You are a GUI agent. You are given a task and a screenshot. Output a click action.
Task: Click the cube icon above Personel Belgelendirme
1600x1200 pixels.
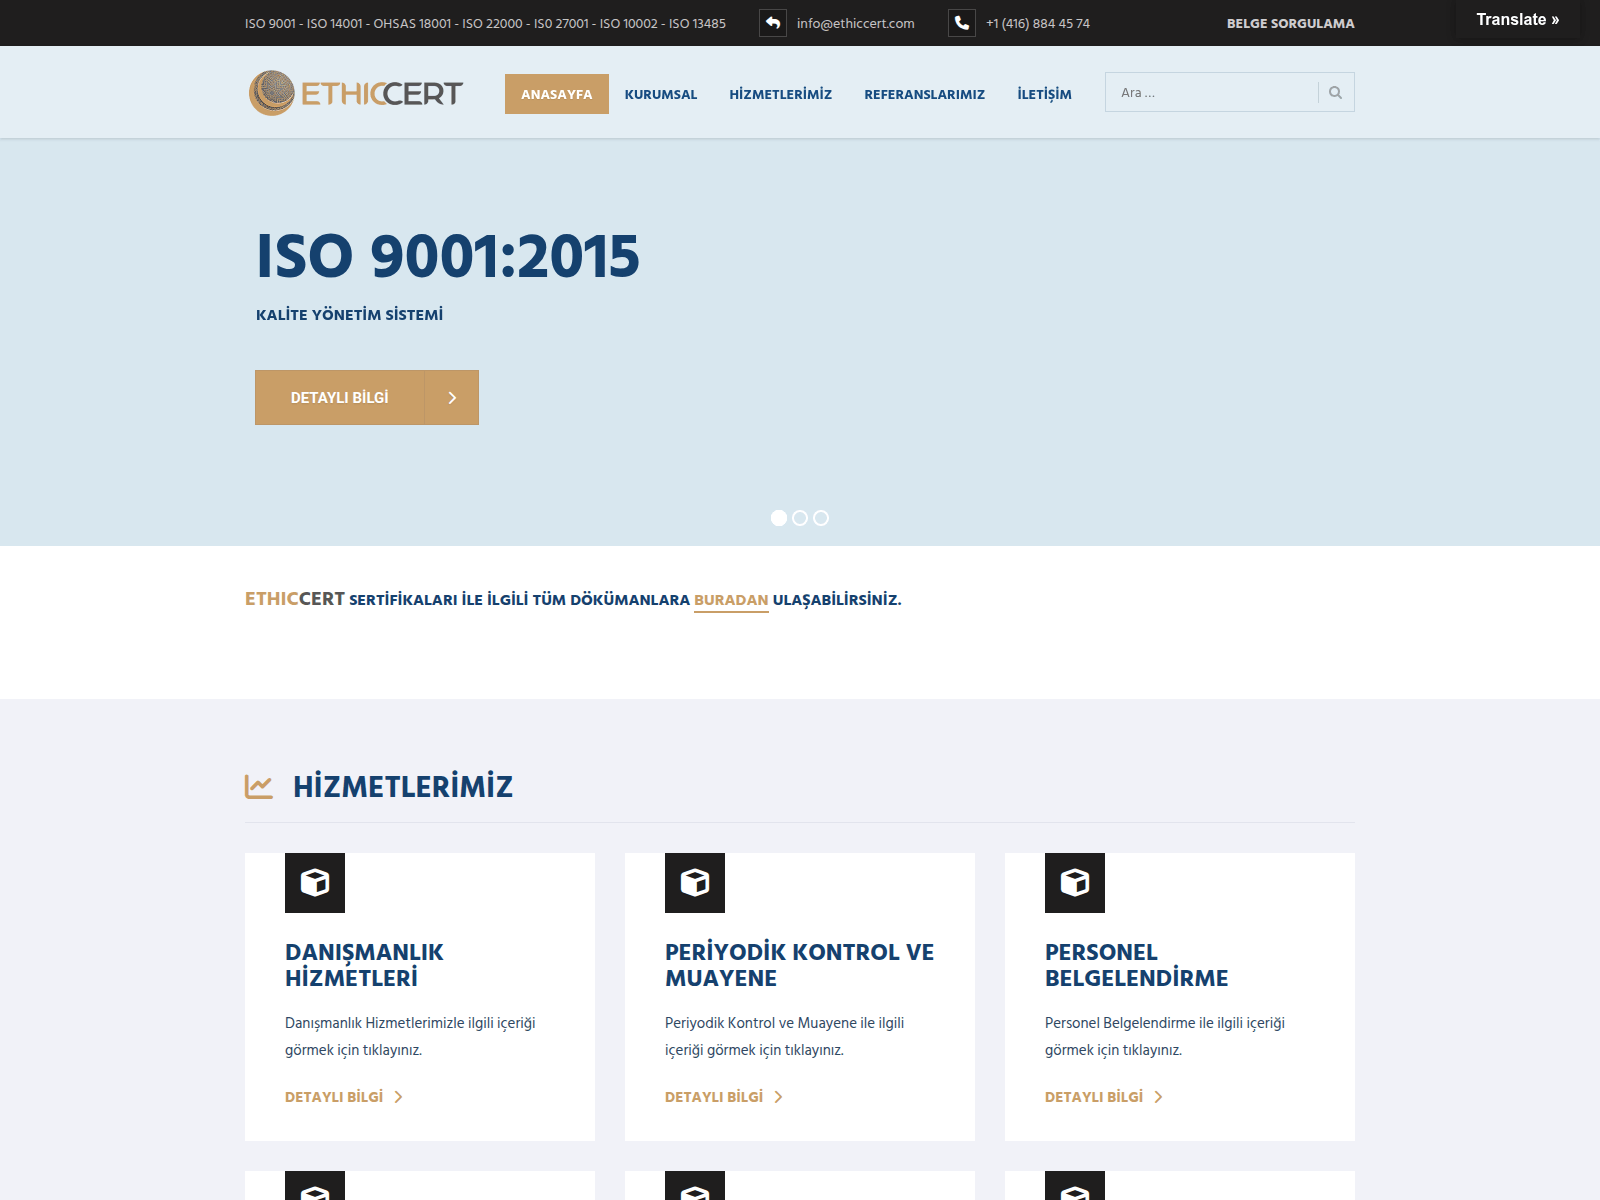(x=1075, y=883)
